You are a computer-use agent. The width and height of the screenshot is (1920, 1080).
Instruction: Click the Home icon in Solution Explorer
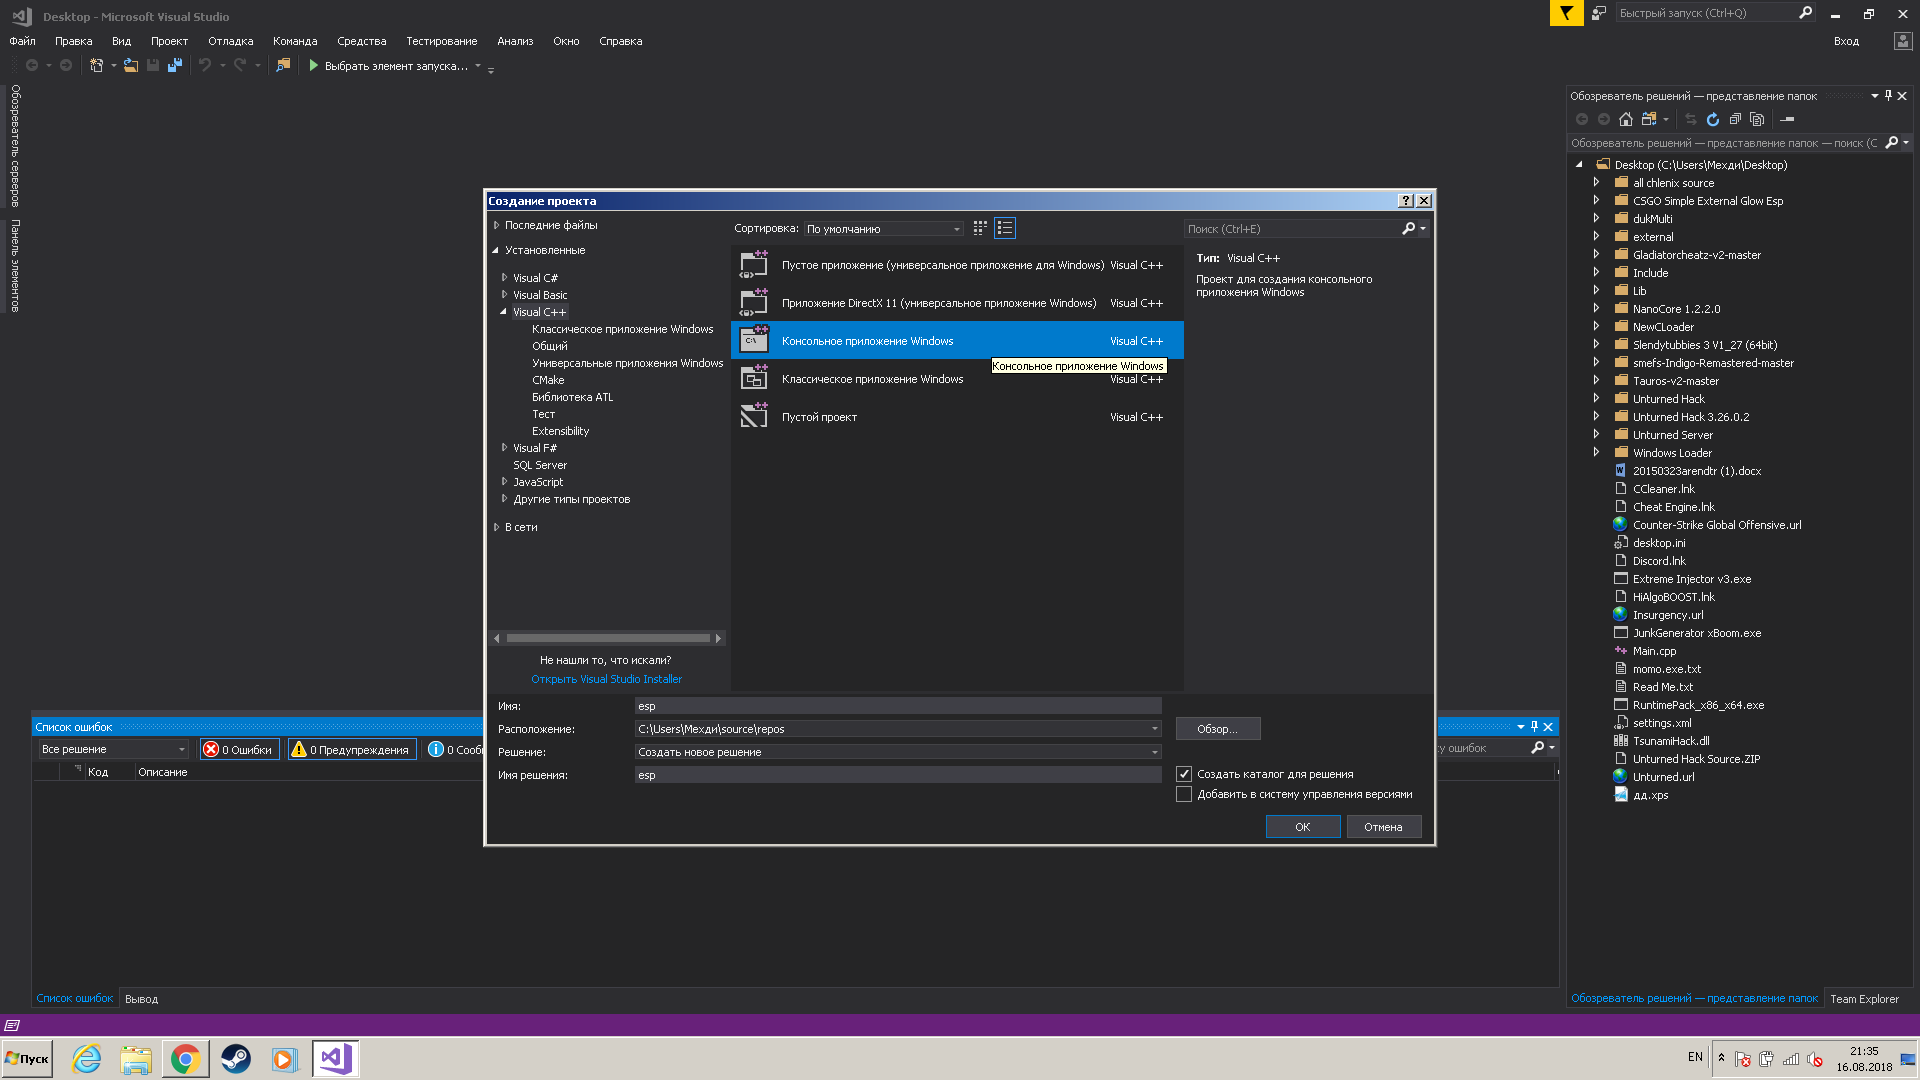tap(1626, 119)
